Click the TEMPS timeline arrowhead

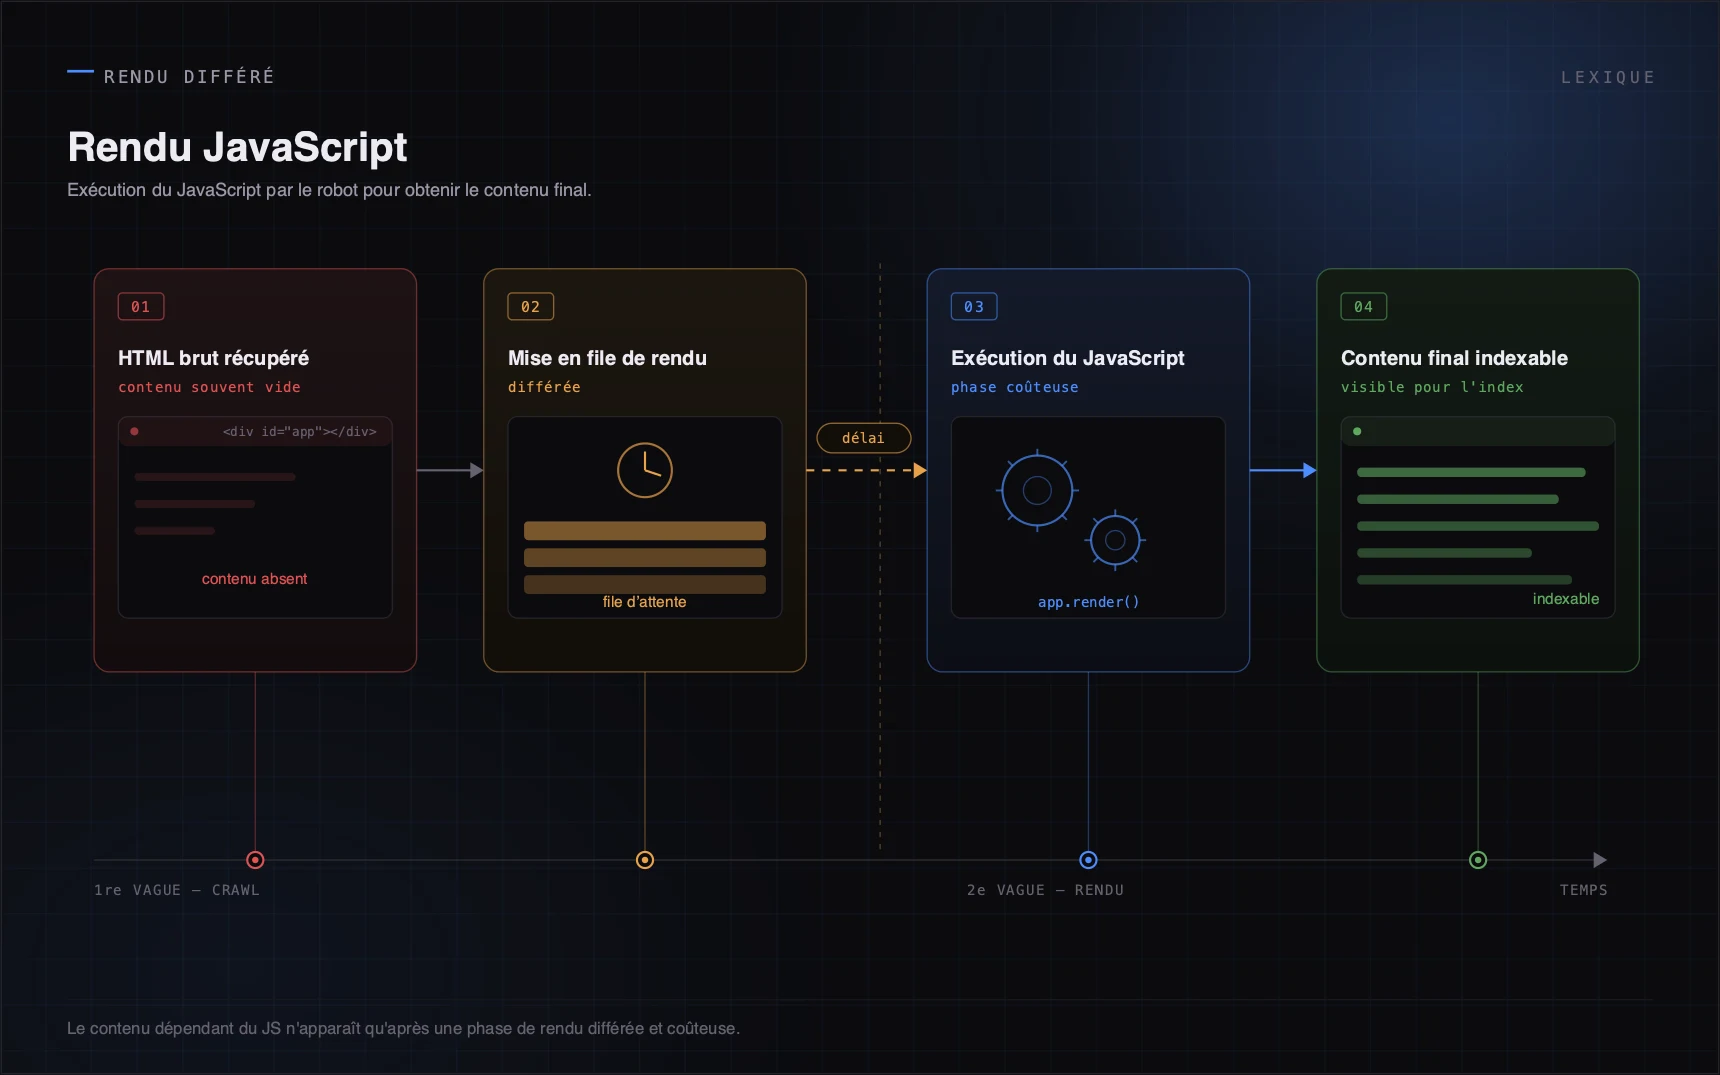click(x=1600, y=860)
